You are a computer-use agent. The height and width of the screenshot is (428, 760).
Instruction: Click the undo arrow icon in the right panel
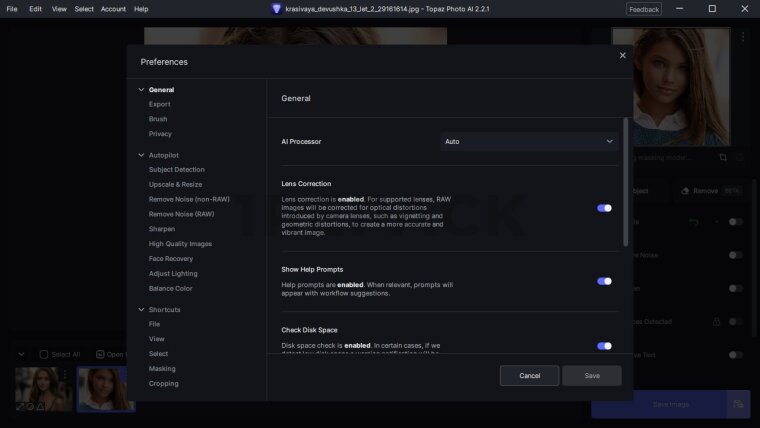click(694, 221)
